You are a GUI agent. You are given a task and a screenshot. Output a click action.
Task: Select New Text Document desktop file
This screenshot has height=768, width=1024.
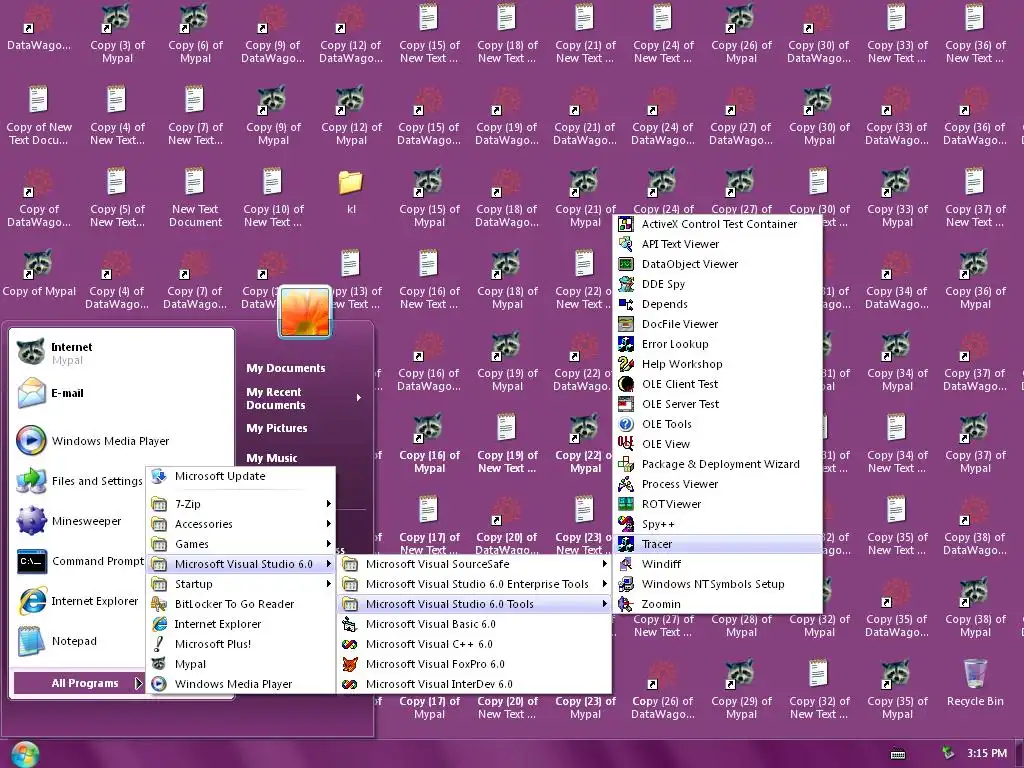pos(195,198)
